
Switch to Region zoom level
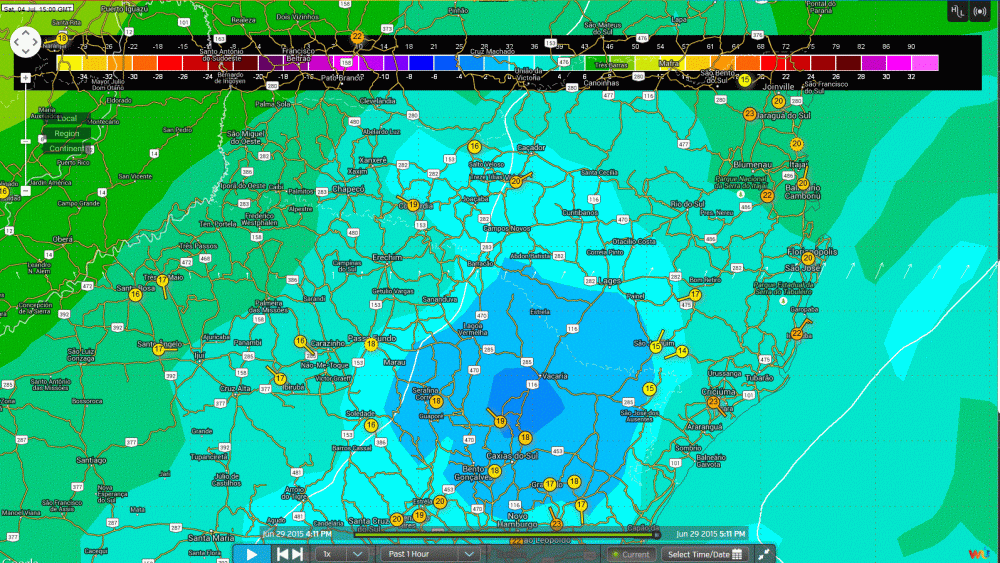[67, 133]
